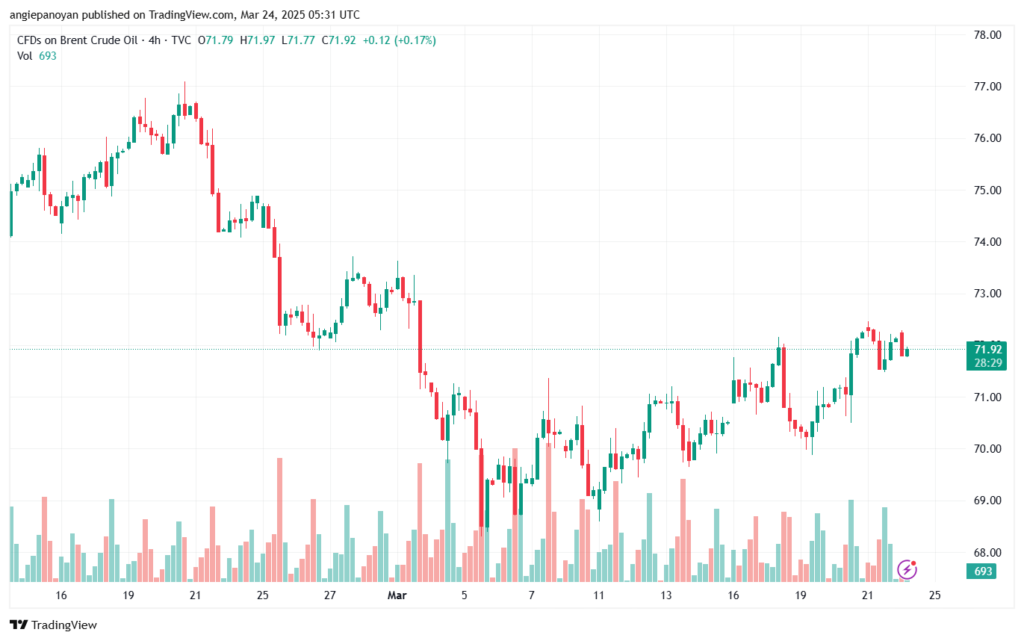Click the purple lightning bolt event icon
The image size is (1024, 641).
pyautogui.click(x=908, y=569)
